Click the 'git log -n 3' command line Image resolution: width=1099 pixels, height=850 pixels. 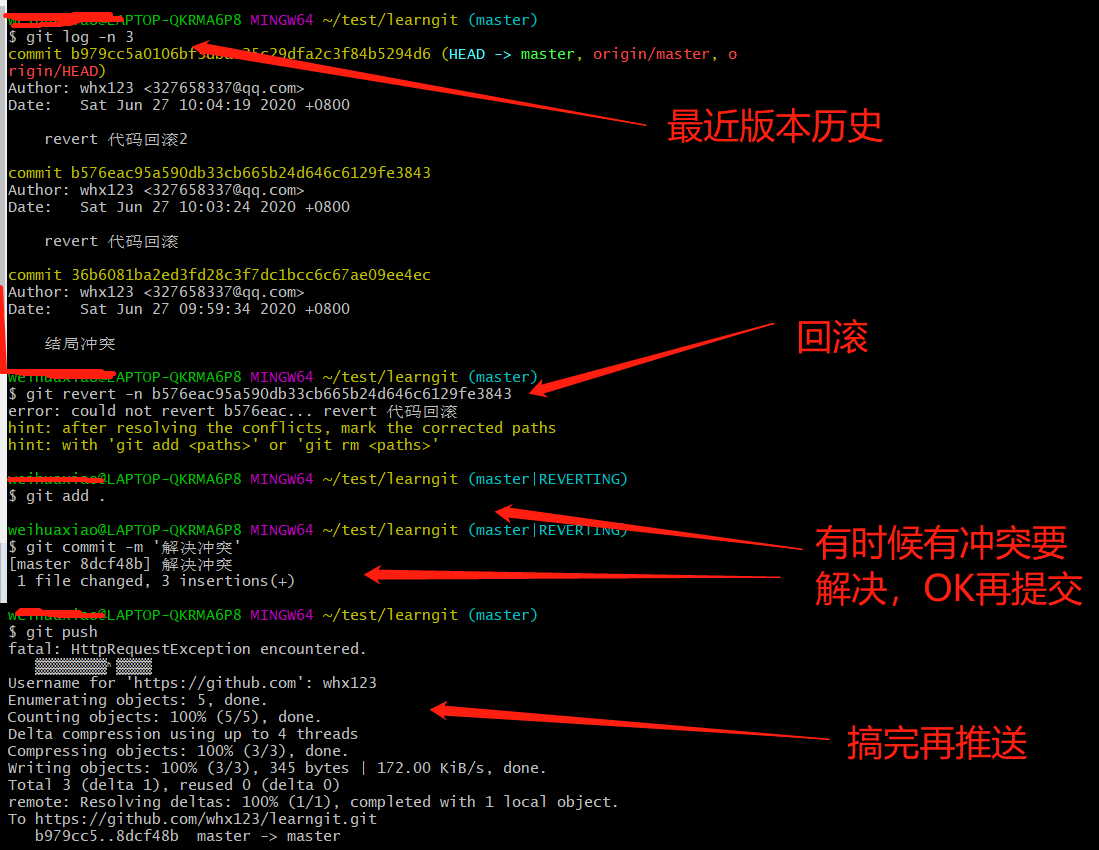click(71, 37)
